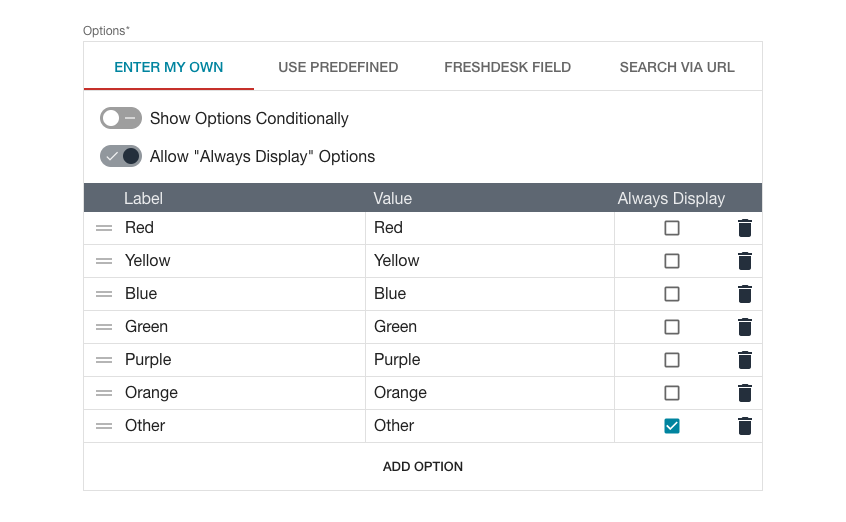Remove the Orange option via trash icon
The width and height of the screenshot is (846, 522).
pos(744,393)
